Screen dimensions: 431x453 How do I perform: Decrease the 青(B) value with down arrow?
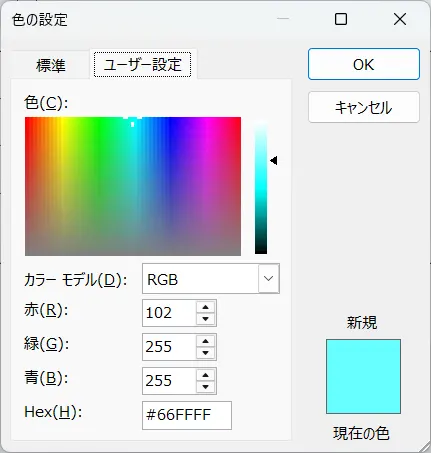point(205,387)
